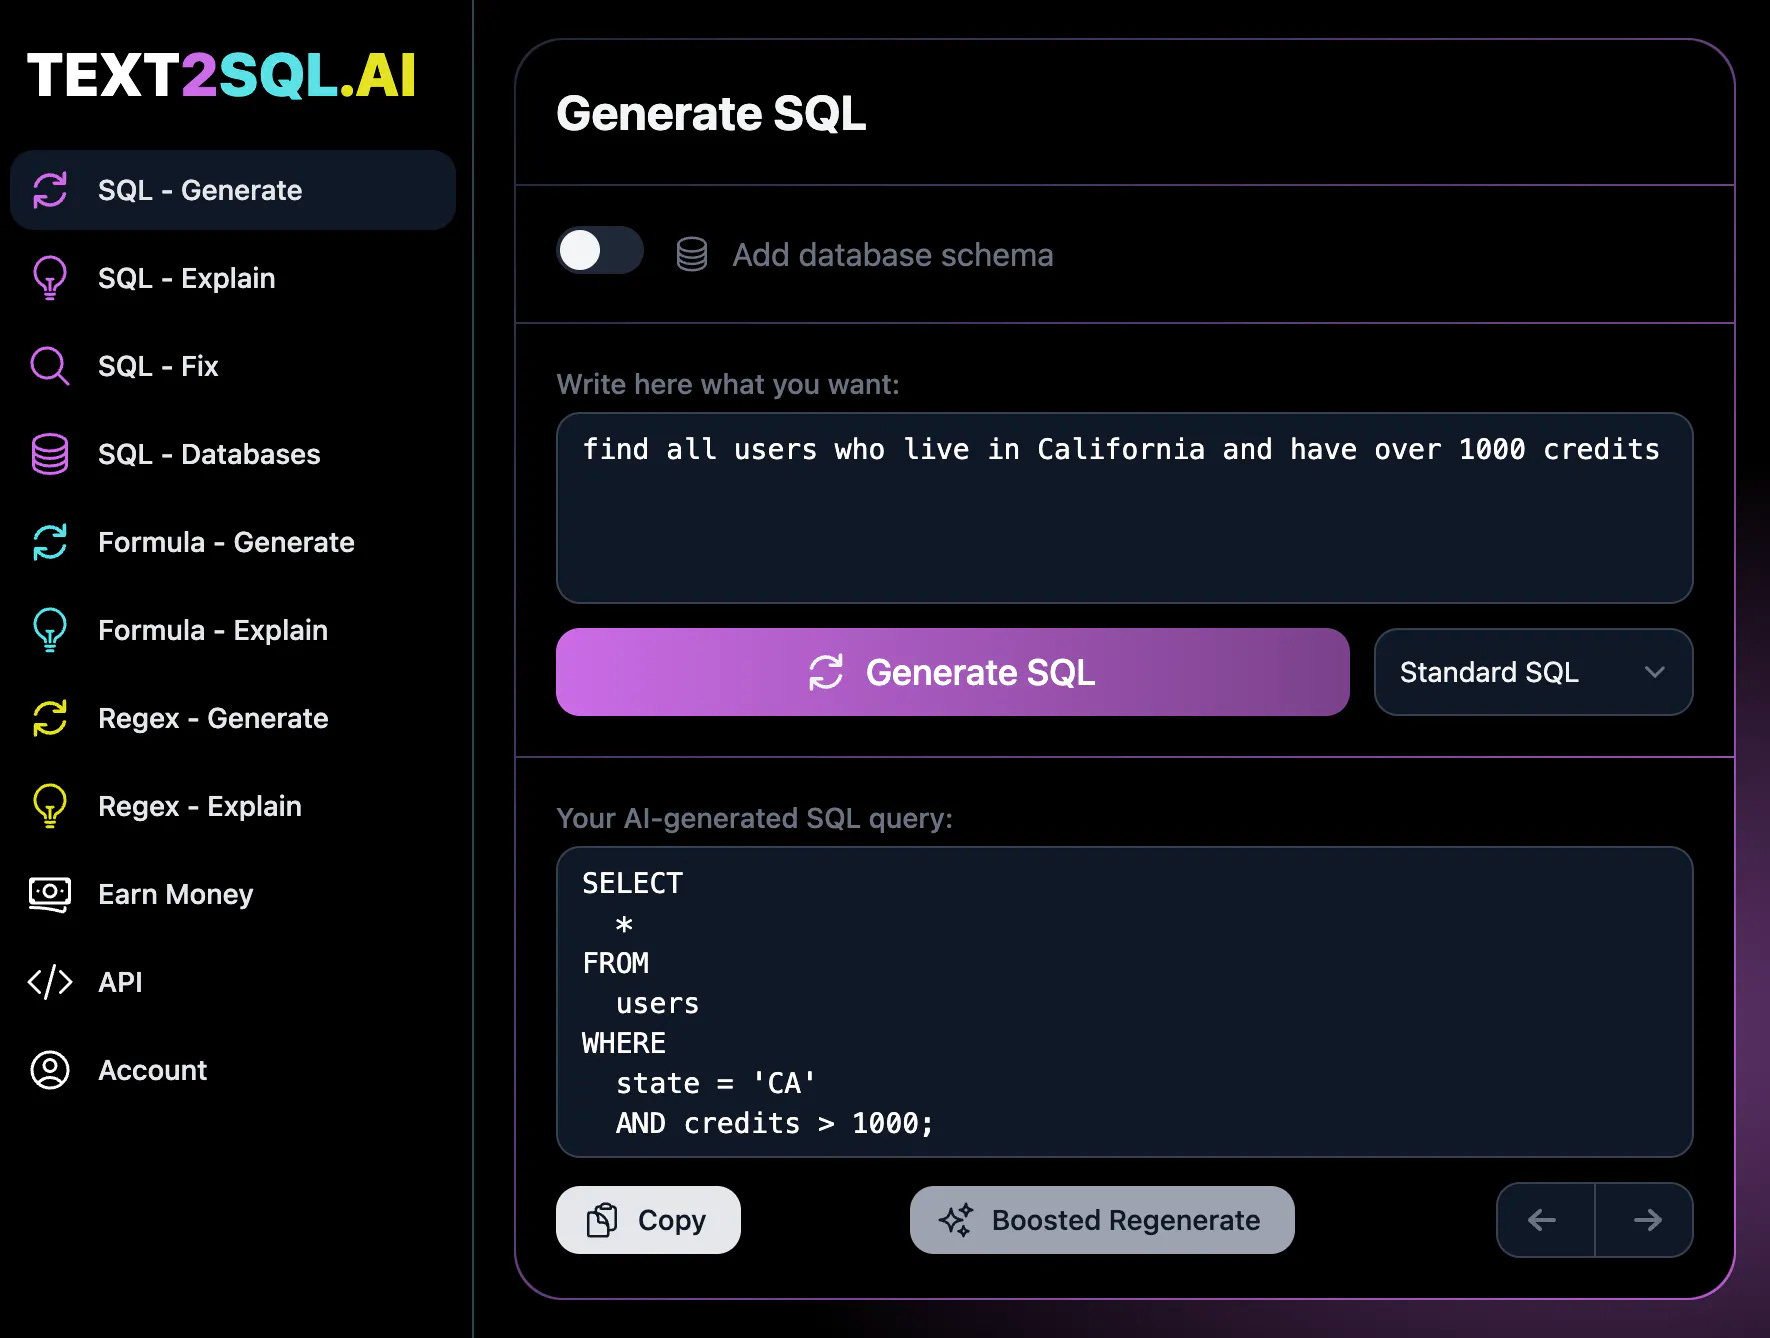Click the API code brackets icon
Screen dimensions: 1770x1338
(50, 982)
